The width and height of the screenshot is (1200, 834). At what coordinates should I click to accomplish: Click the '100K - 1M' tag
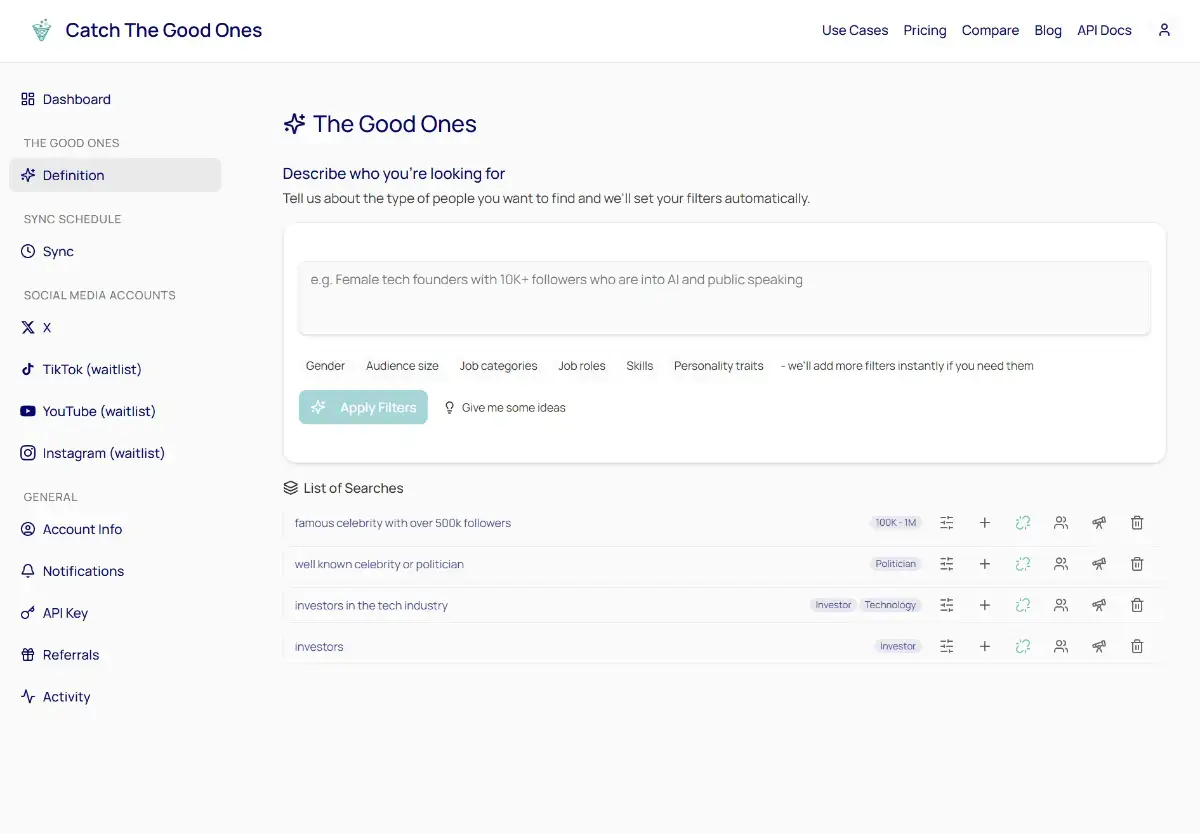pos(896,523)
